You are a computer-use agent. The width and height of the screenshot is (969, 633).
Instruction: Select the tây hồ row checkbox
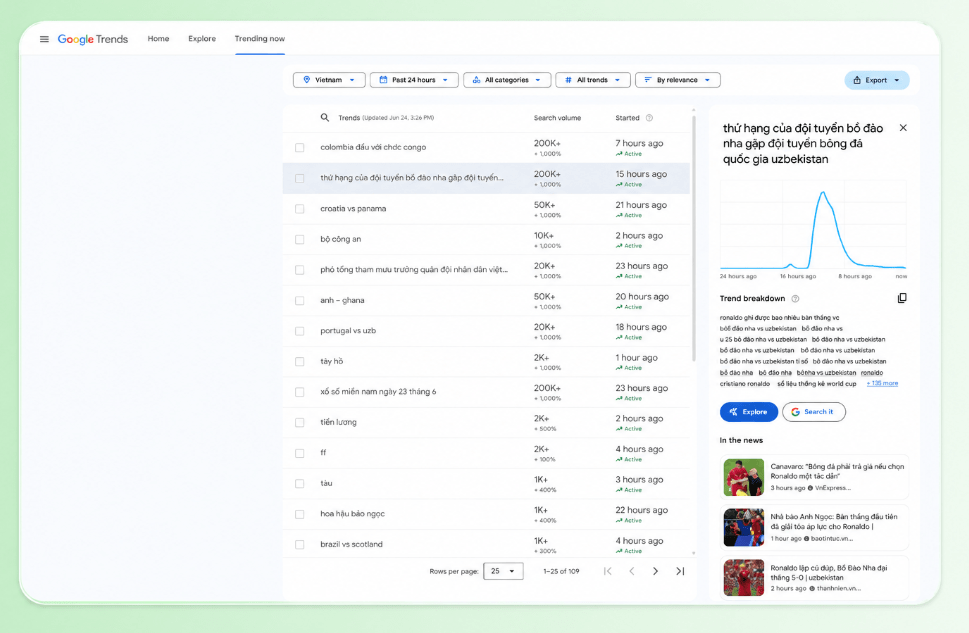pyautogui.click(x=300, y=362)
